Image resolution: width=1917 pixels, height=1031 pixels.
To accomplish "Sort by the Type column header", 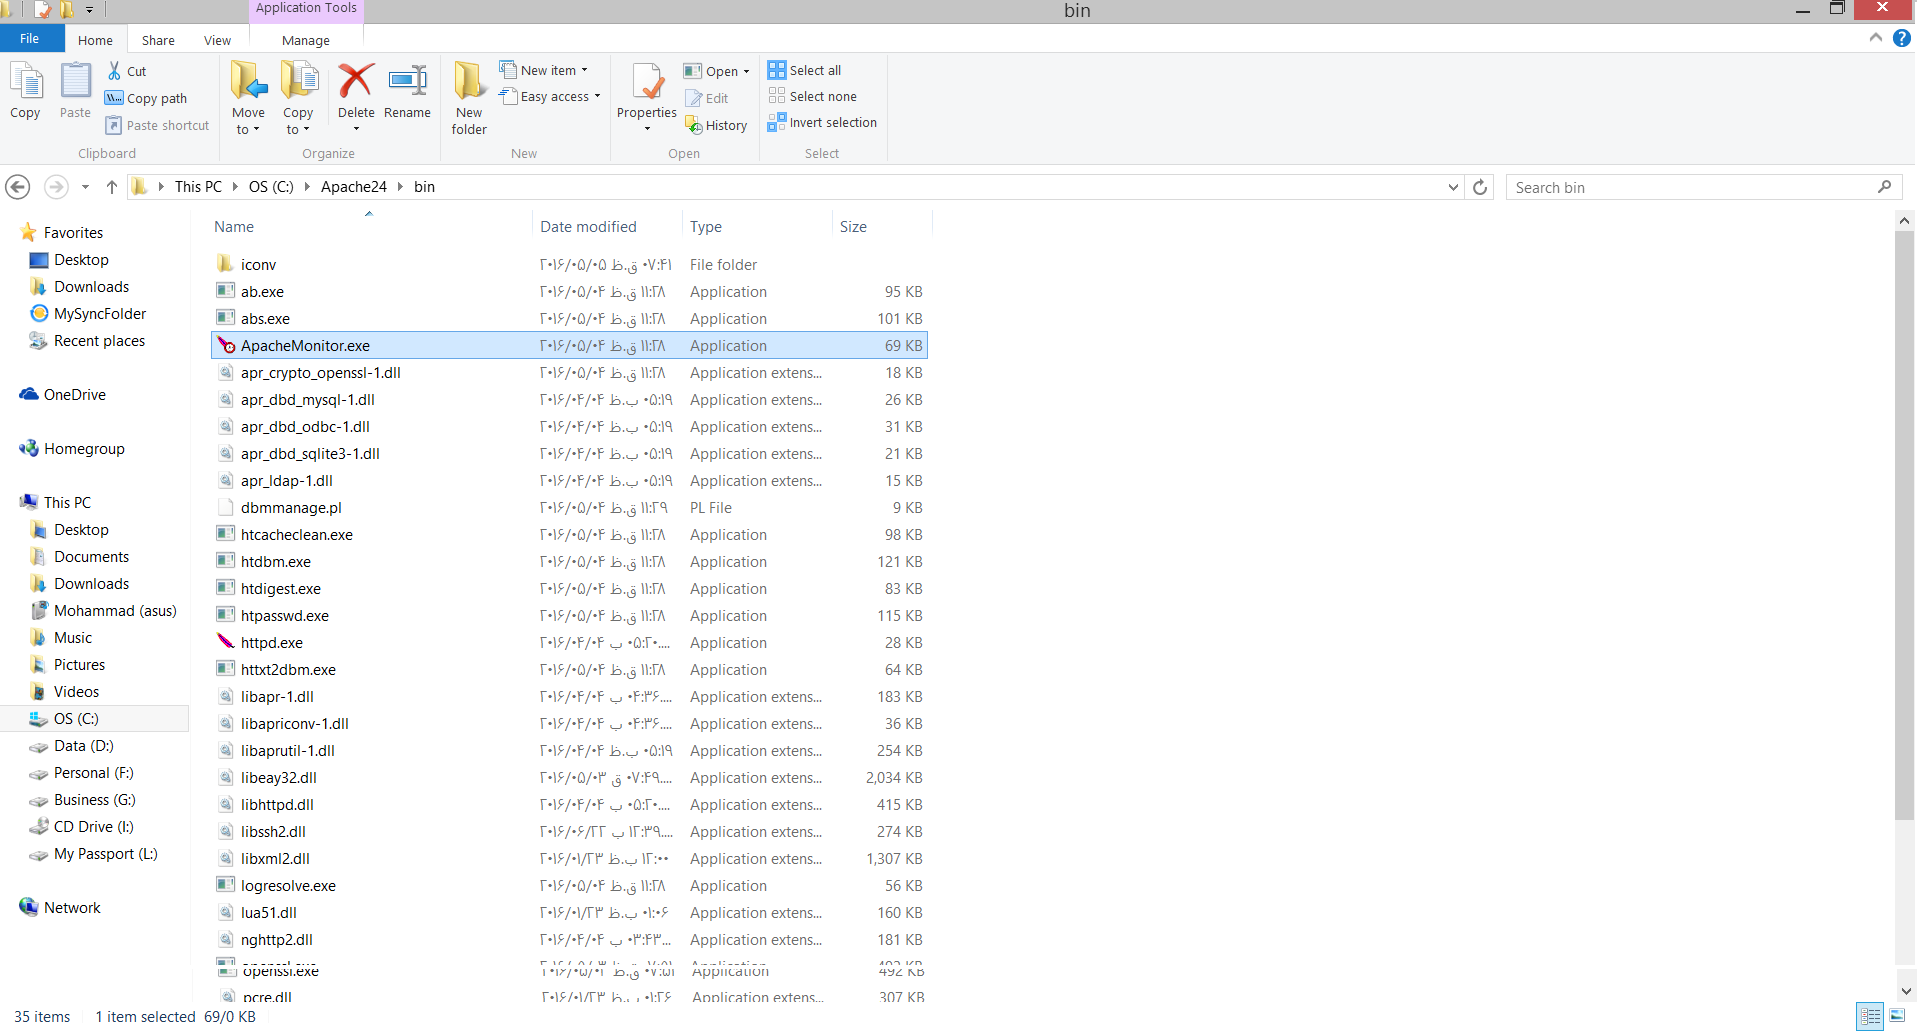I will [757, 227].
